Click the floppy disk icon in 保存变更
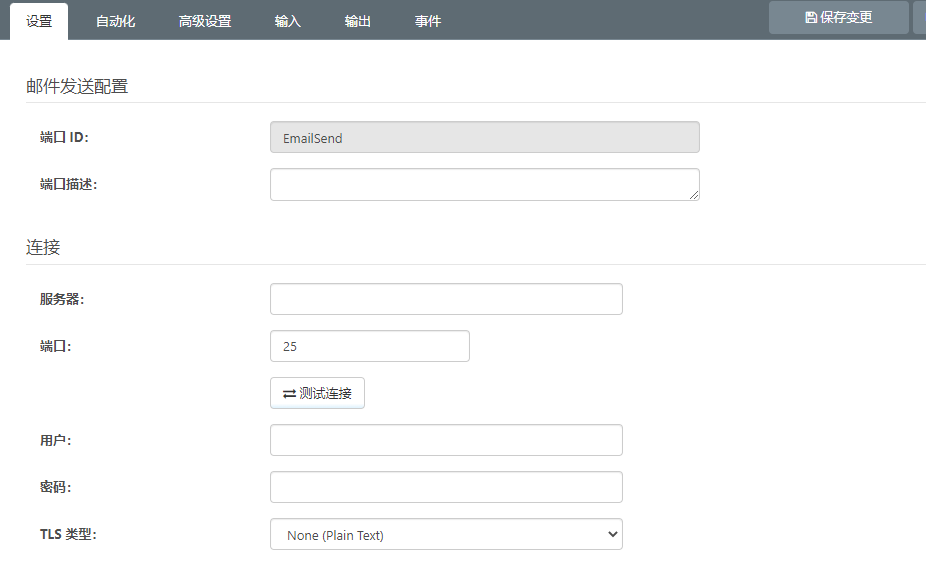926x577 pixels. [x=811, y=18]
